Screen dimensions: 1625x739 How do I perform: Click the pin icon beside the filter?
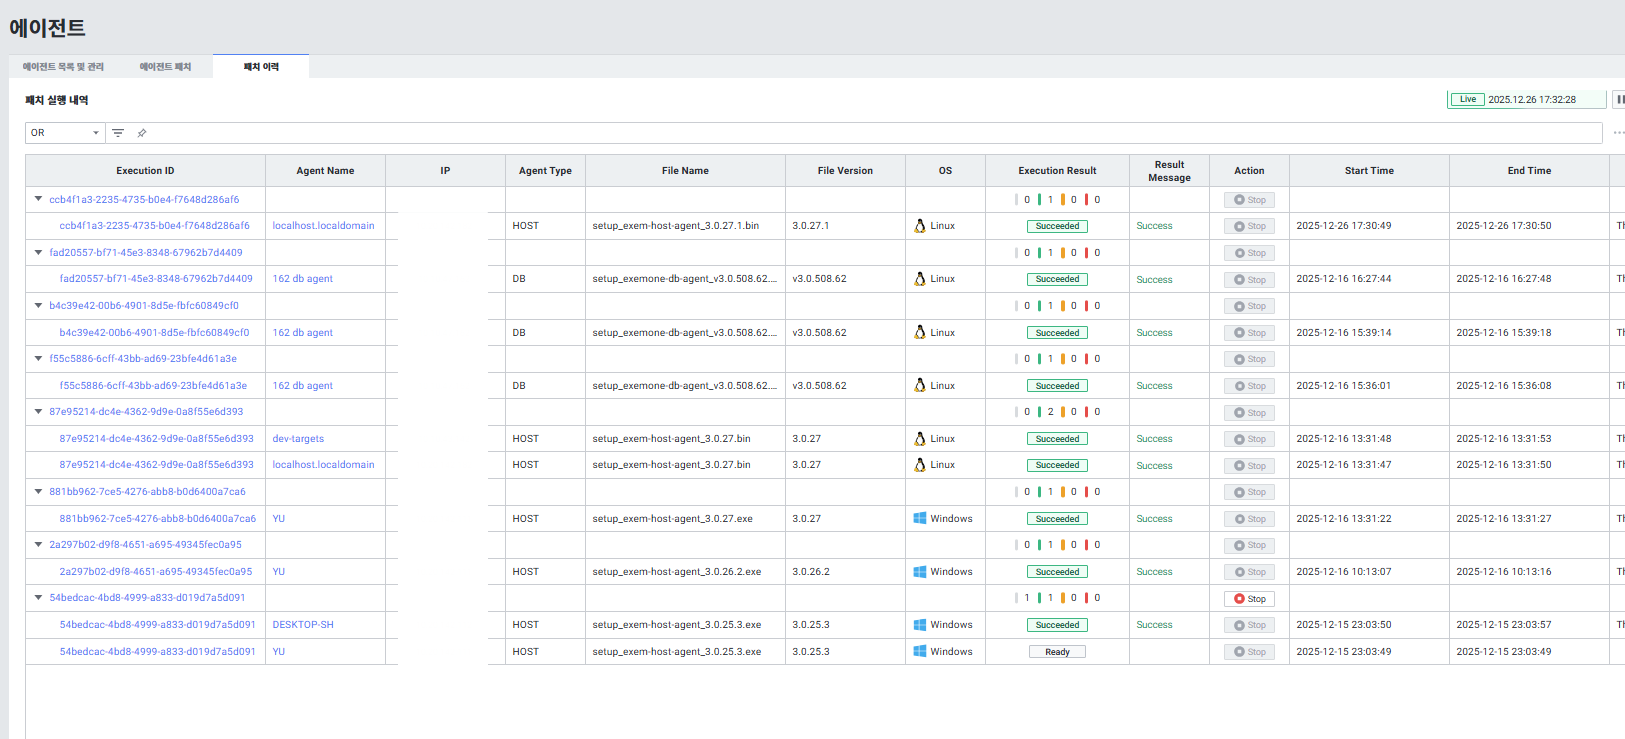[x=142, y=133]
